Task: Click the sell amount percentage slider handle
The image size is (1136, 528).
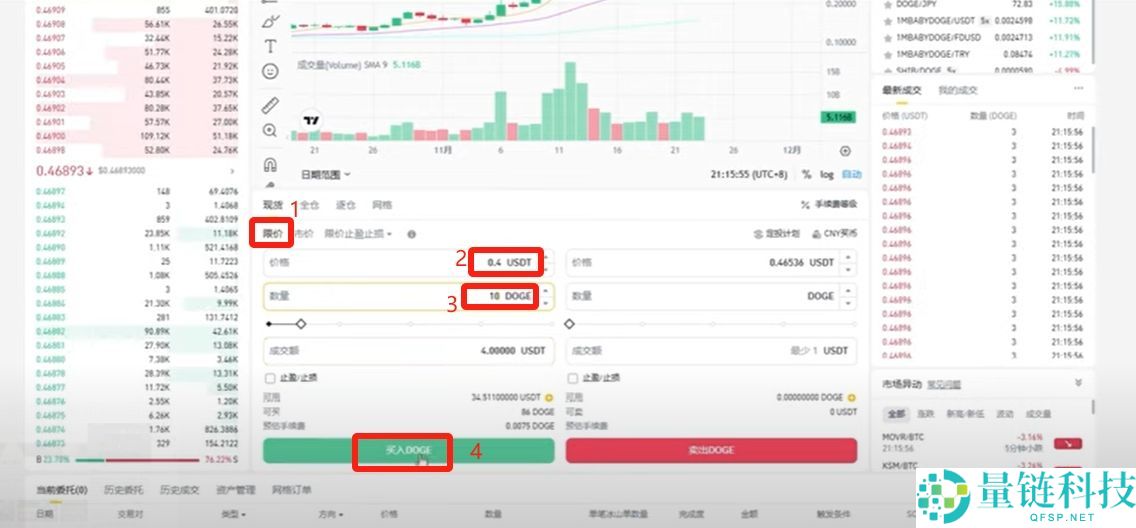Action: pos(569,324)
